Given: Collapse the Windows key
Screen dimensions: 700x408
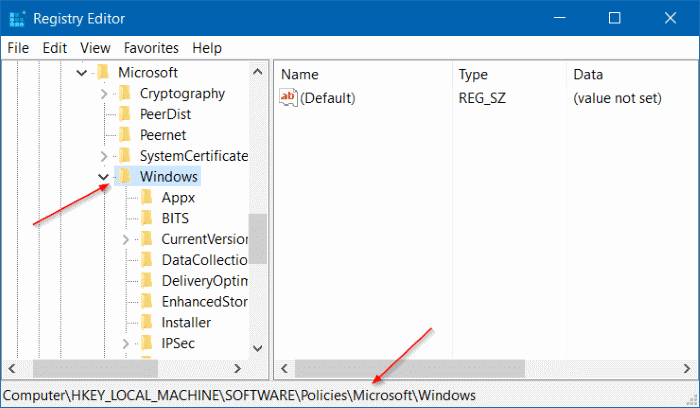Looking at the screenshot, I should (x=104, y=177).
